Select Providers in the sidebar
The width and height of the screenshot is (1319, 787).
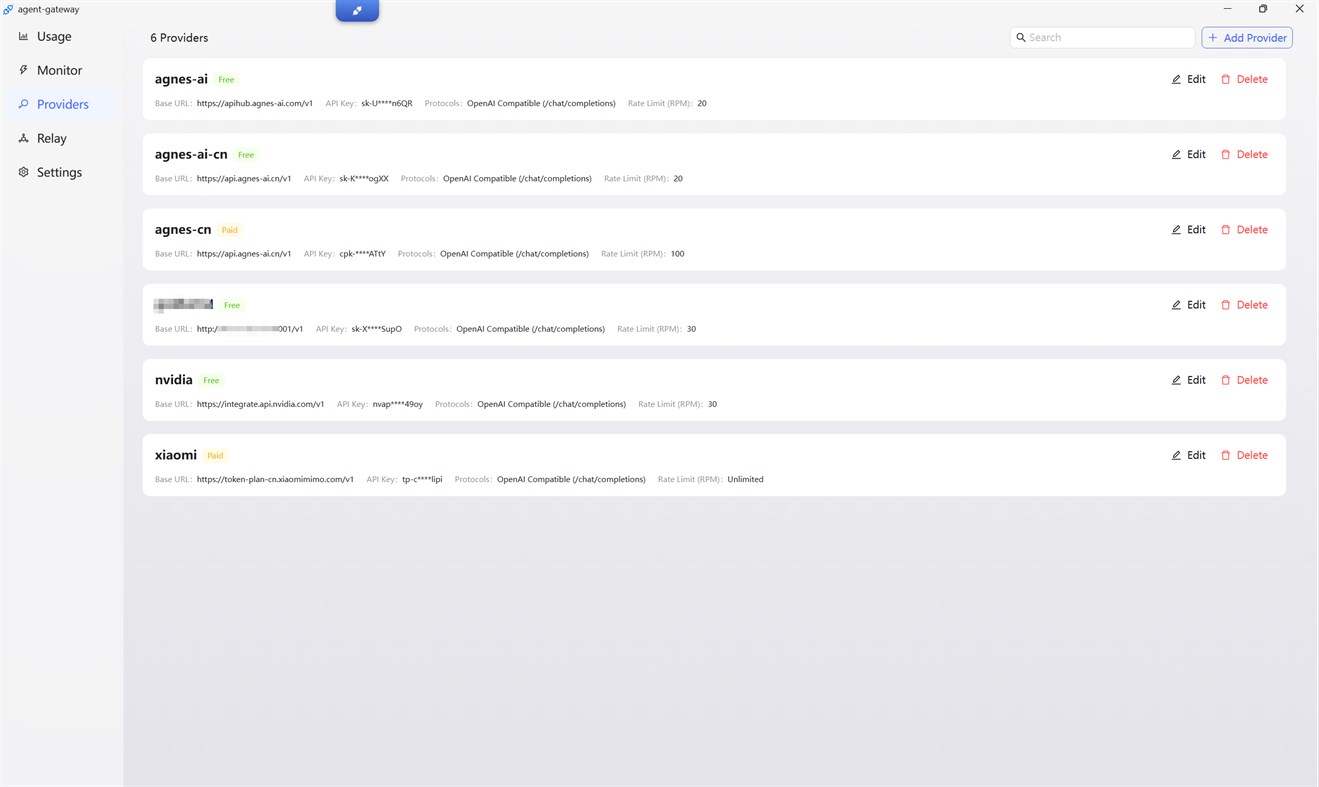pyautogui.click(x=60, y=104)
